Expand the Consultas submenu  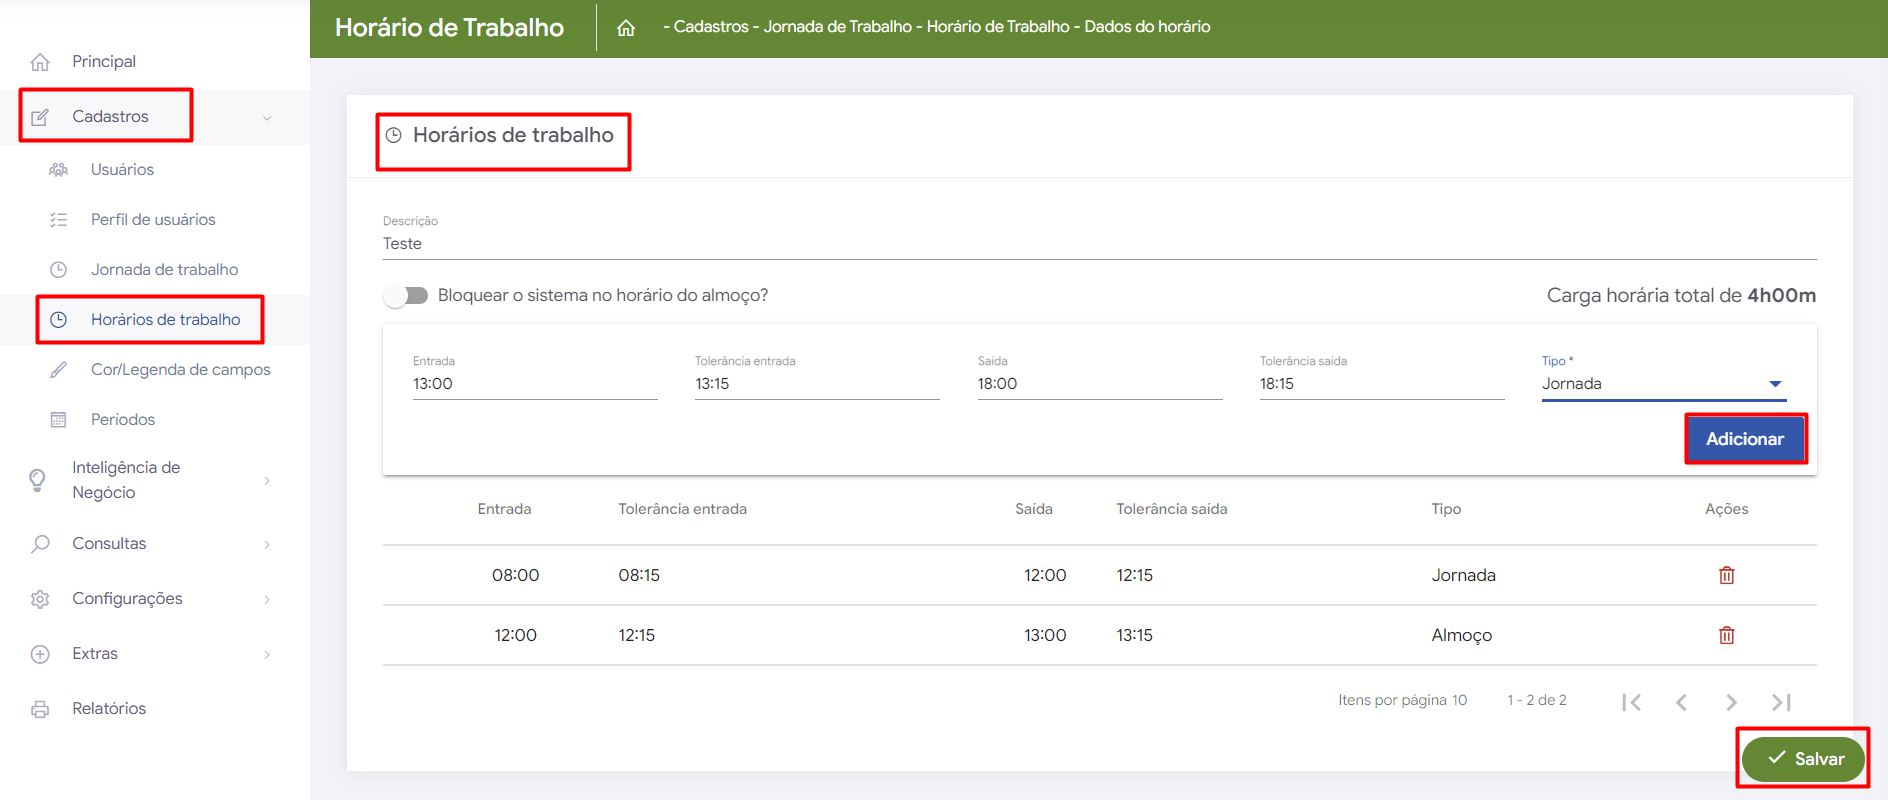267,544
